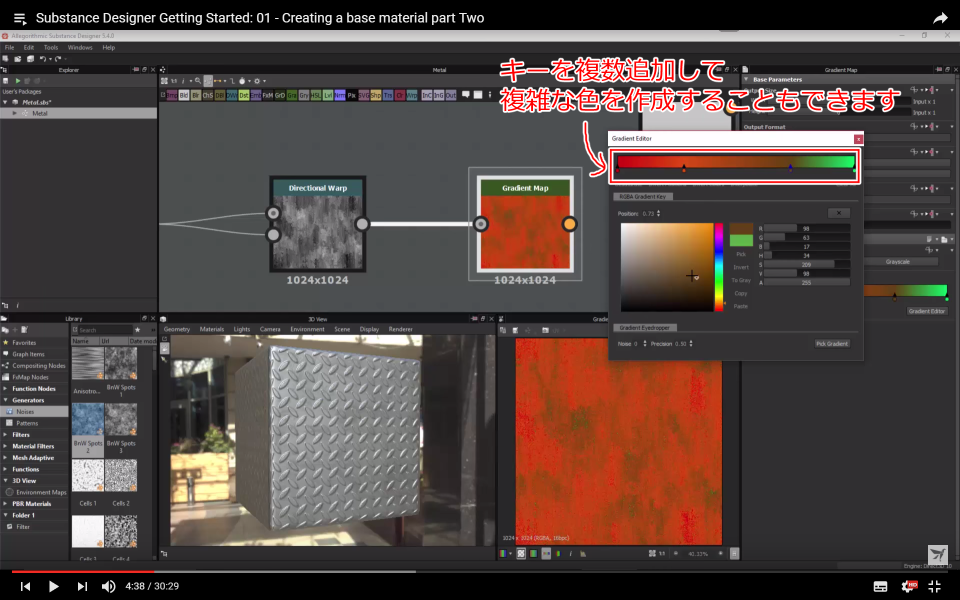The height and width of the screenshot is (600, 960).
Task: Open the Edit menu
Action: [29, 47]
